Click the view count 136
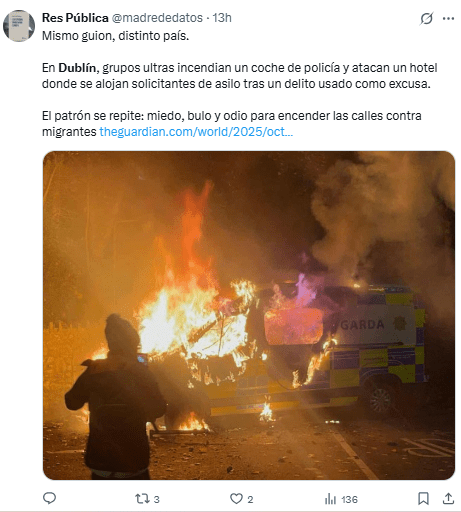The height and width of the screenshot is (512, 461). (349, 499)
